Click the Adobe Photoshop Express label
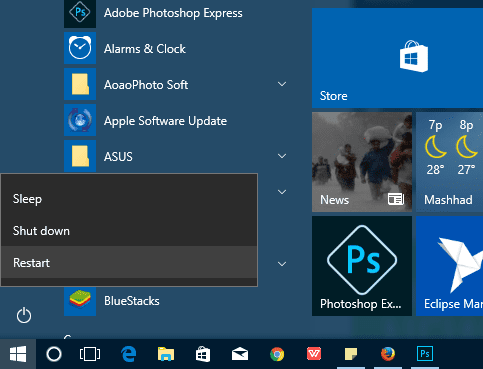Image resolution: width=483 pixels, height=369 pixels. coord(173,13)
